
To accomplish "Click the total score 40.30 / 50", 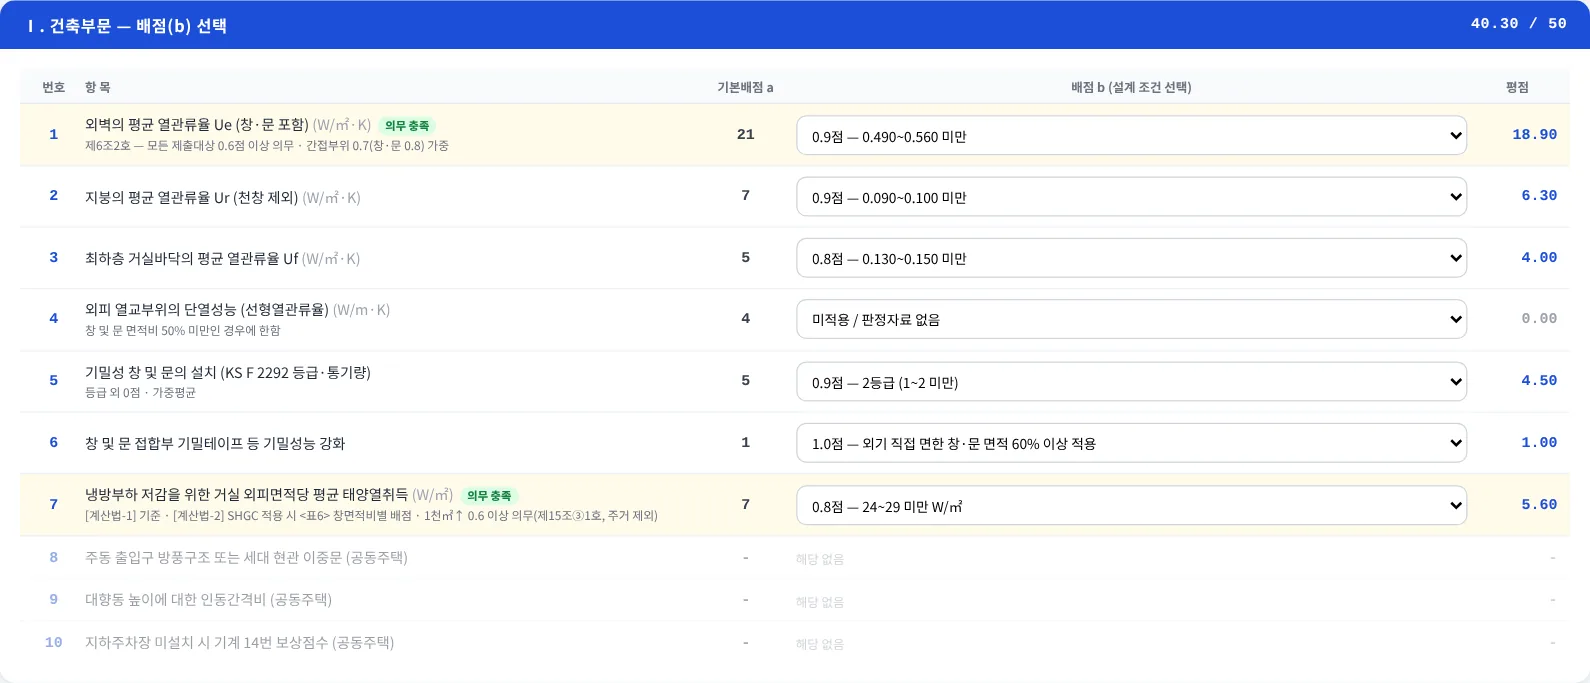I will (x=1518, y=23).
